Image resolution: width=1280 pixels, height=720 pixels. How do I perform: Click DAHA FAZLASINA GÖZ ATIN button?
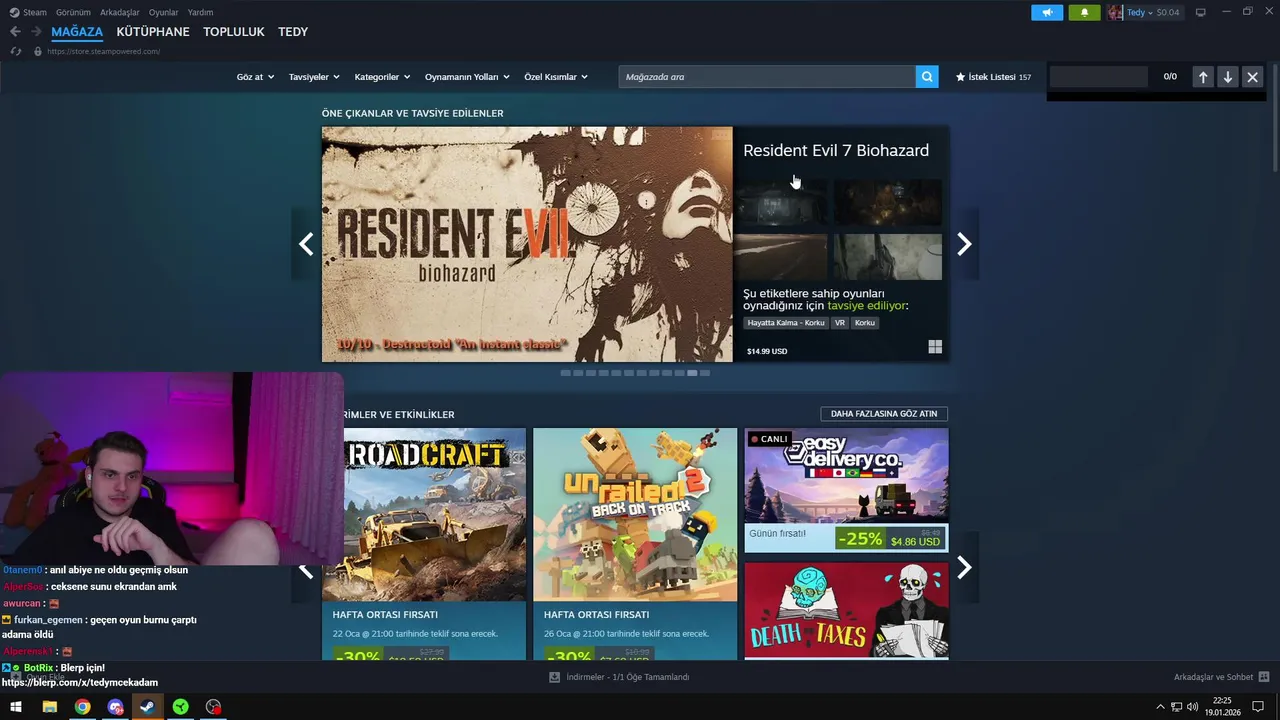point(884,414)
